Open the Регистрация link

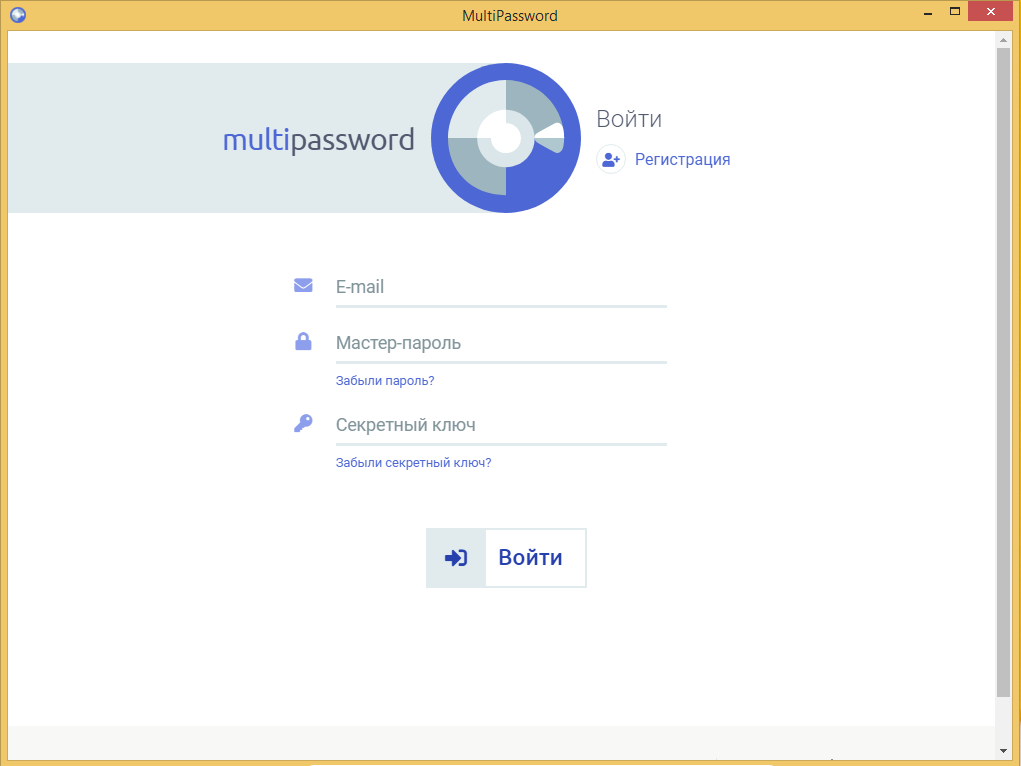[x=682, y=160]
